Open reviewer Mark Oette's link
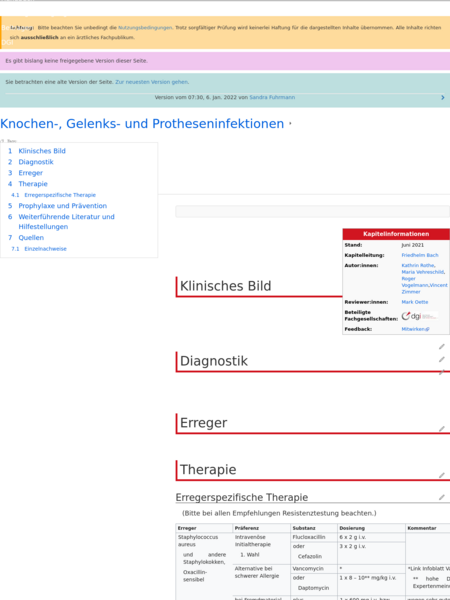Image resolution: width=450 pixels, height=600 pixels. pos(415,302)
